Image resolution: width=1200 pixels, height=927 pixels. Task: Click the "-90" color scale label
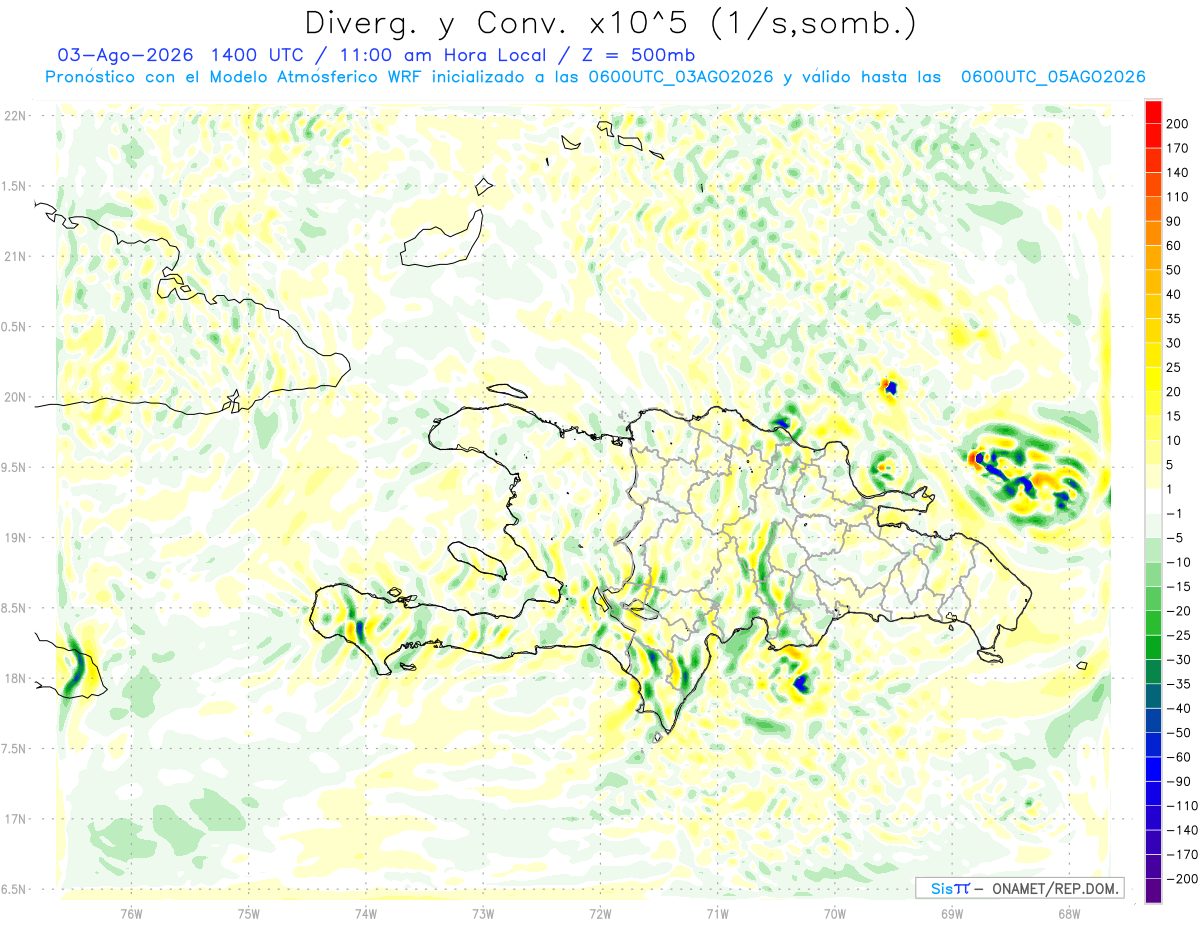[1178, 782]
